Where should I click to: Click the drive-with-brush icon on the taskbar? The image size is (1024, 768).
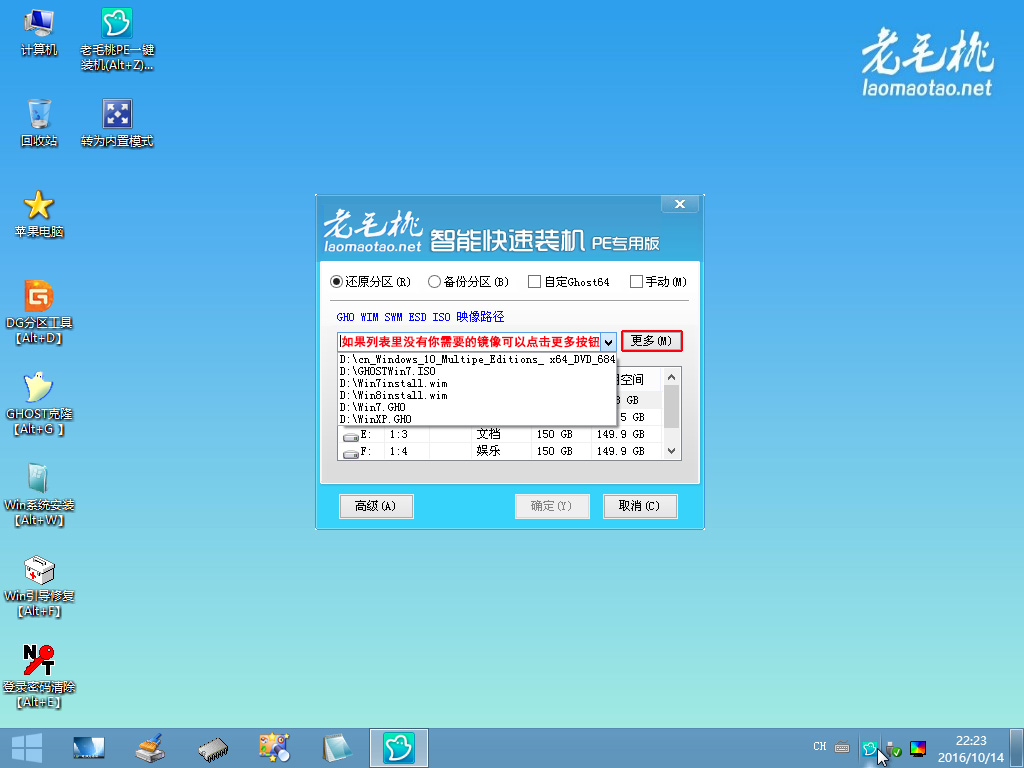click(150, 748)
